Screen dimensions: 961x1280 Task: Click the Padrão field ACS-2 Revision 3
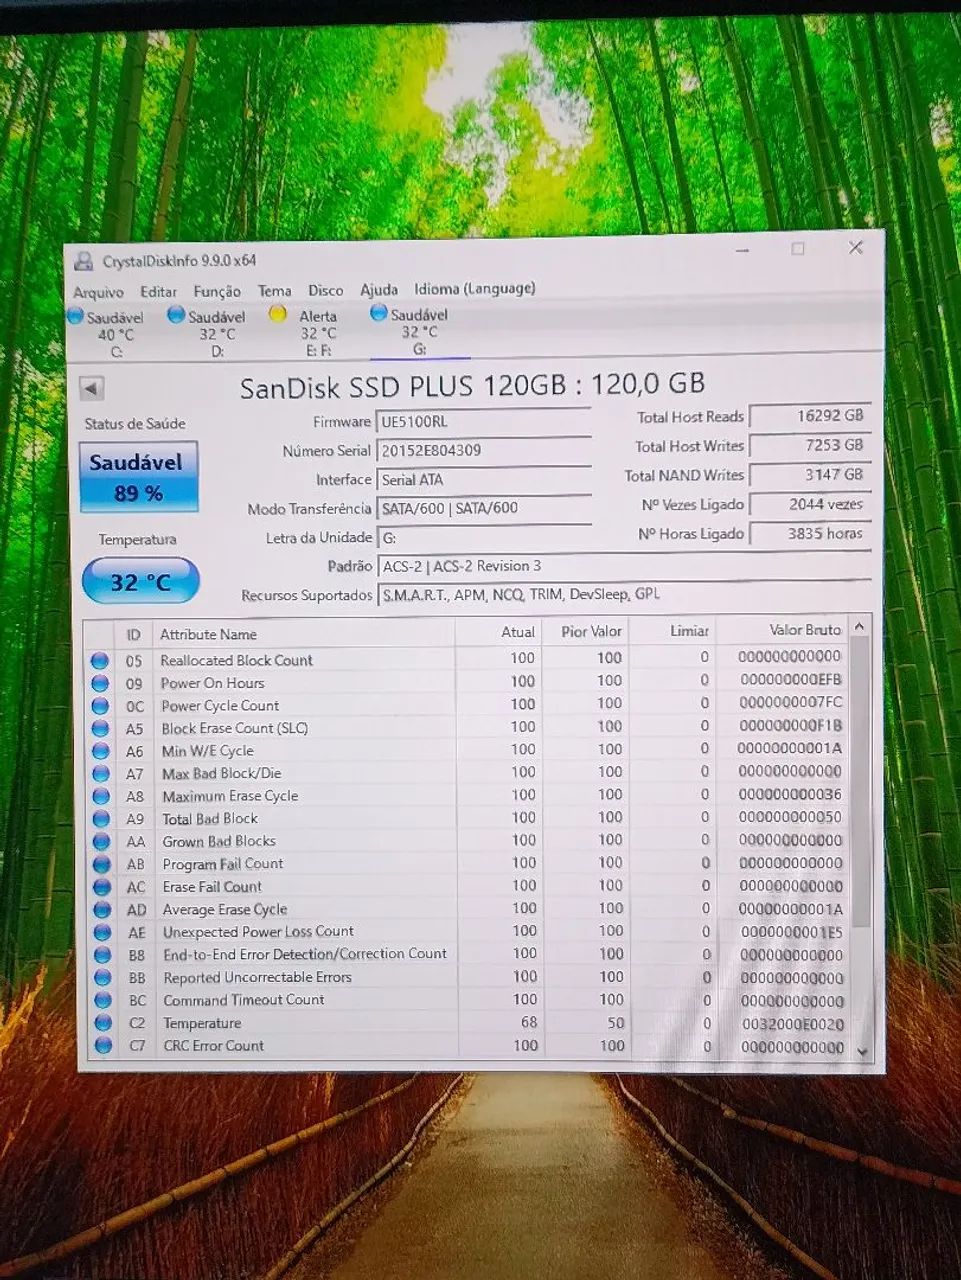point(625,566)
